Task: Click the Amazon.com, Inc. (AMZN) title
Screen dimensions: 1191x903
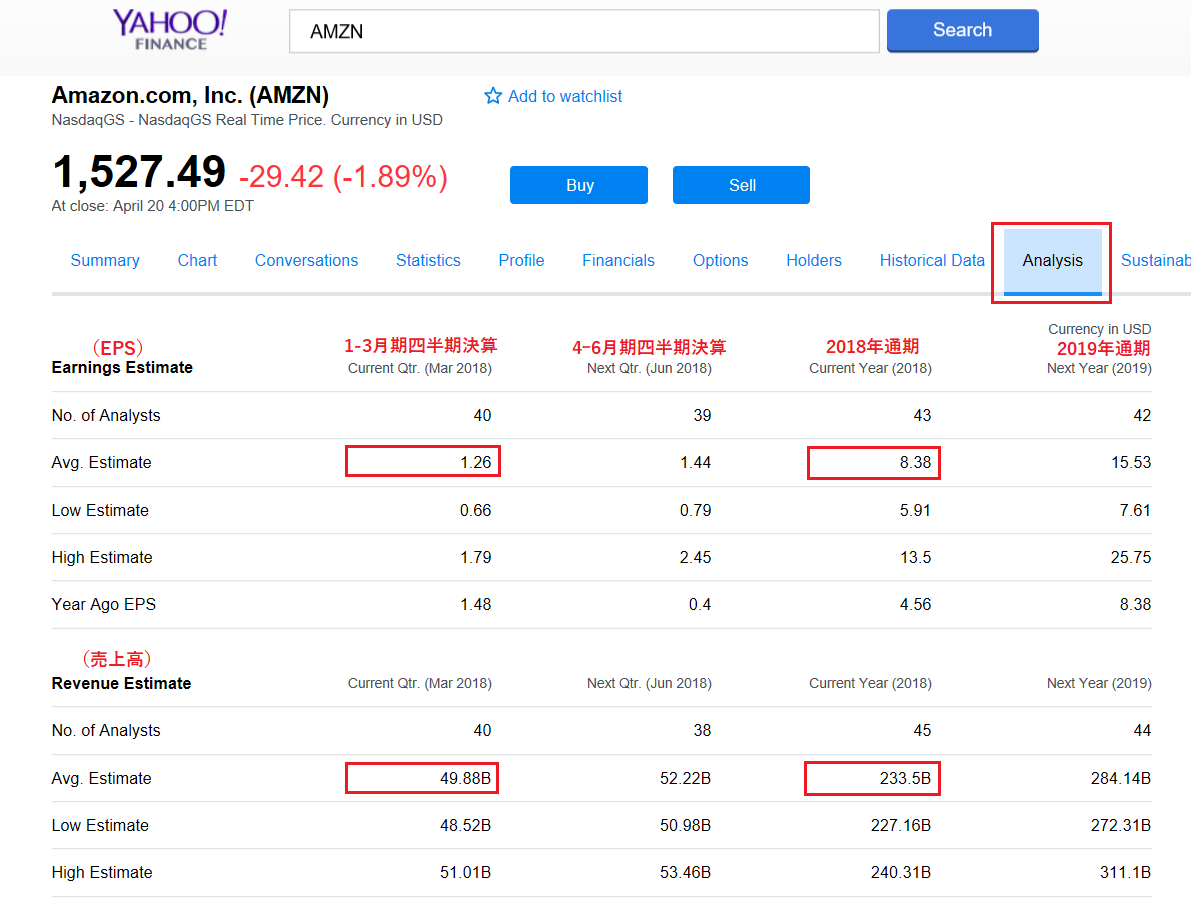Action: pos(190,96)
